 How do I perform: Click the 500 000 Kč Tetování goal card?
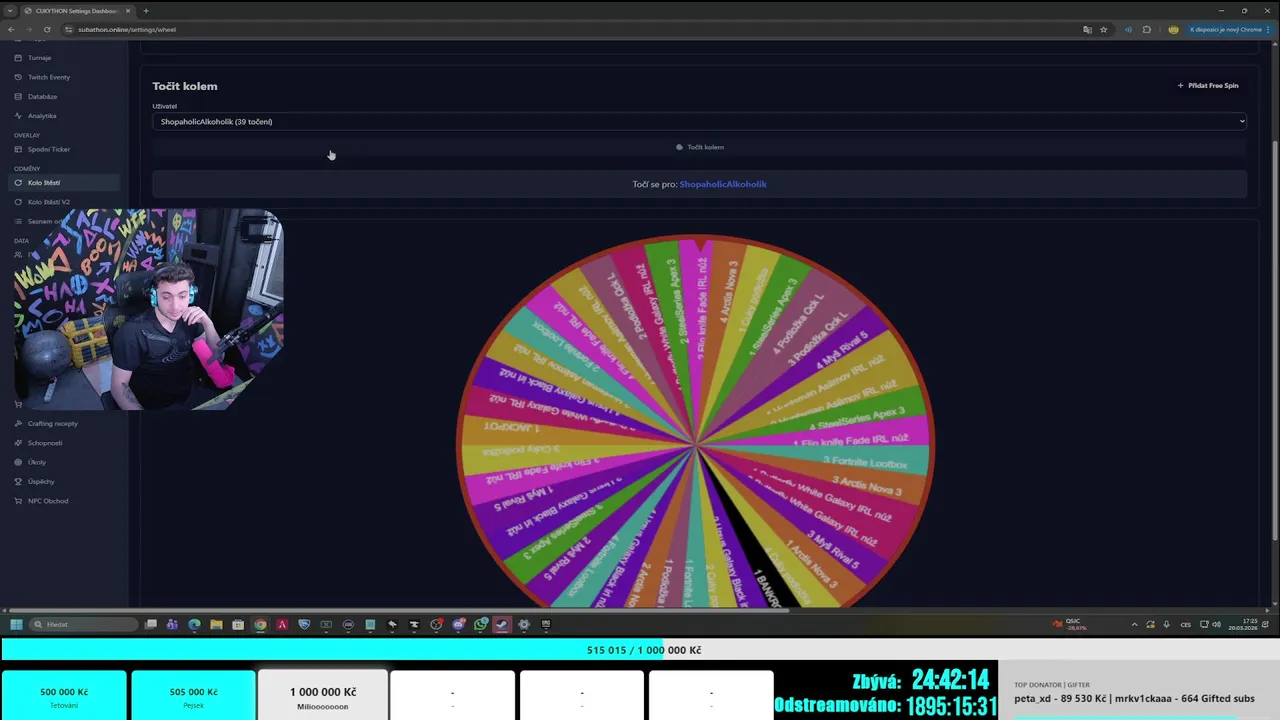point(64,695)
